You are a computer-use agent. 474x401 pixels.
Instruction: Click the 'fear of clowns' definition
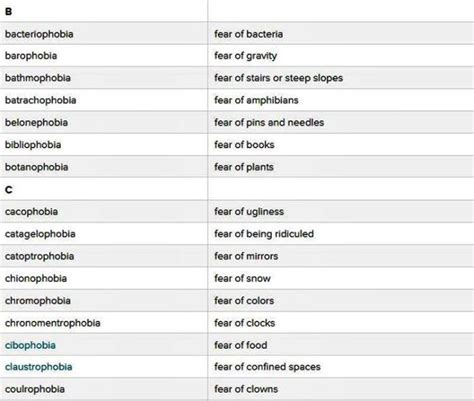pos(246,389)
